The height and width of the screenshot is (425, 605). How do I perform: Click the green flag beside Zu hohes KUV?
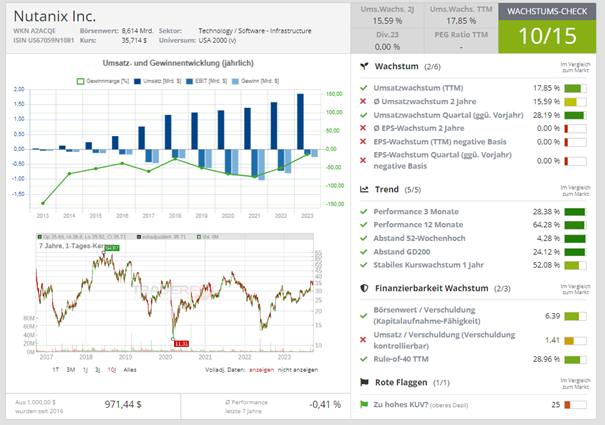(x=363, y=404)
